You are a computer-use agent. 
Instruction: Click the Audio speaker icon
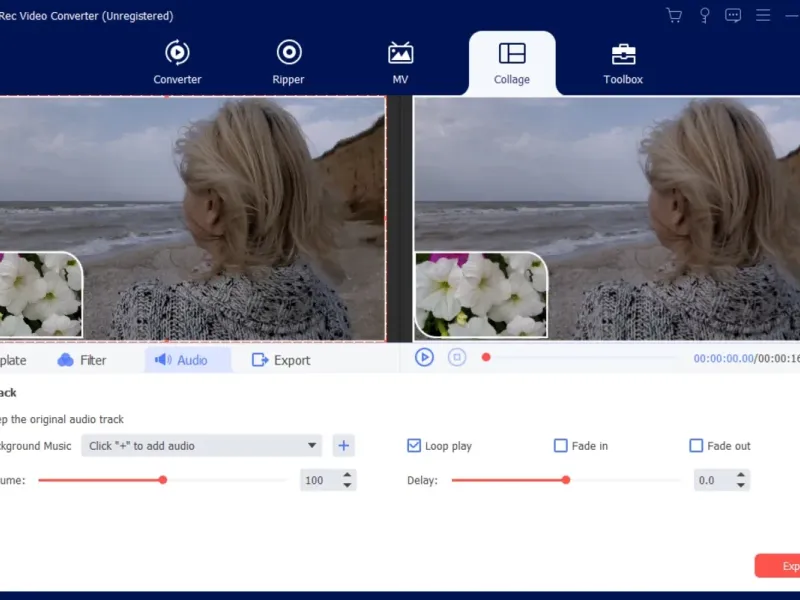click(163, 360)
